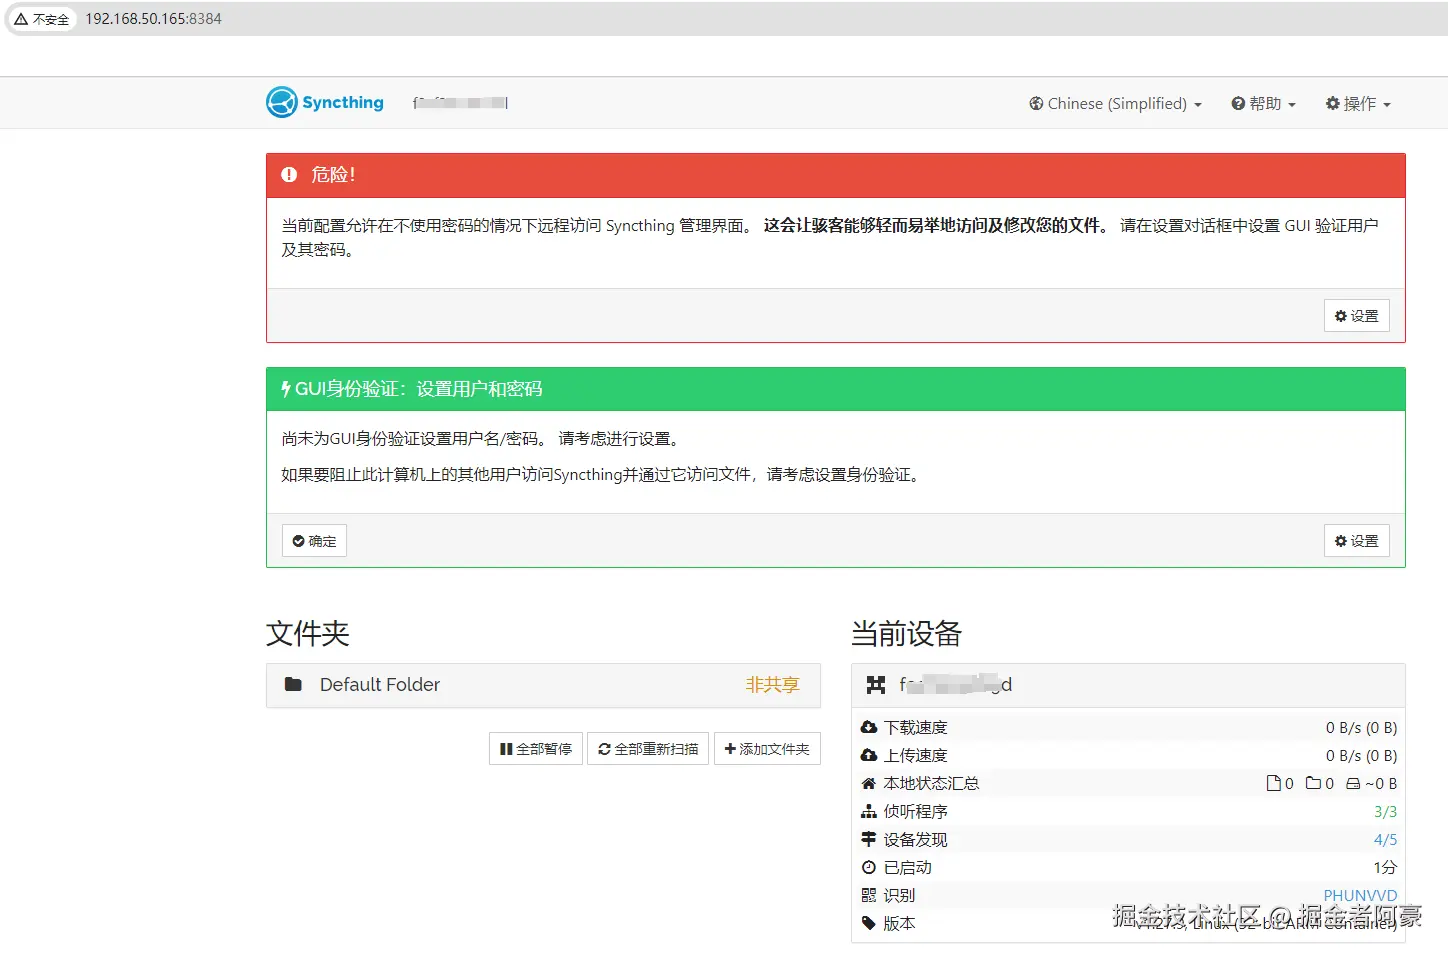The image size is (1448, 955).
Task: Click the globe icon beside Chinese (Simplified)
Action: pos(1036,103)
